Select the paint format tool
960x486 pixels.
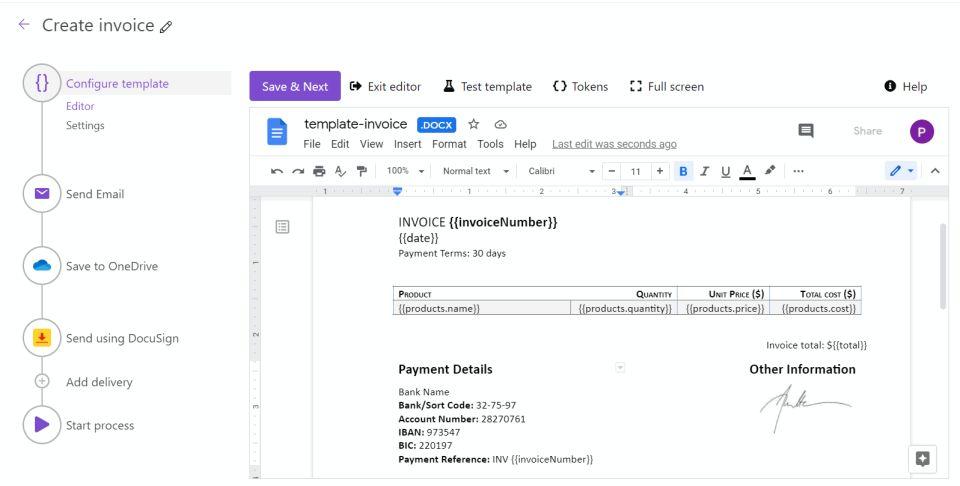click(362, 171)
